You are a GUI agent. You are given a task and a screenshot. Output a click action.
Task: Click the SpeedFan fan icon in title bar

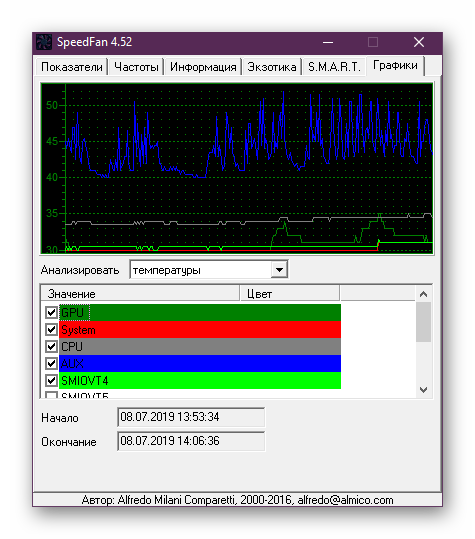[x=44, y=42]
